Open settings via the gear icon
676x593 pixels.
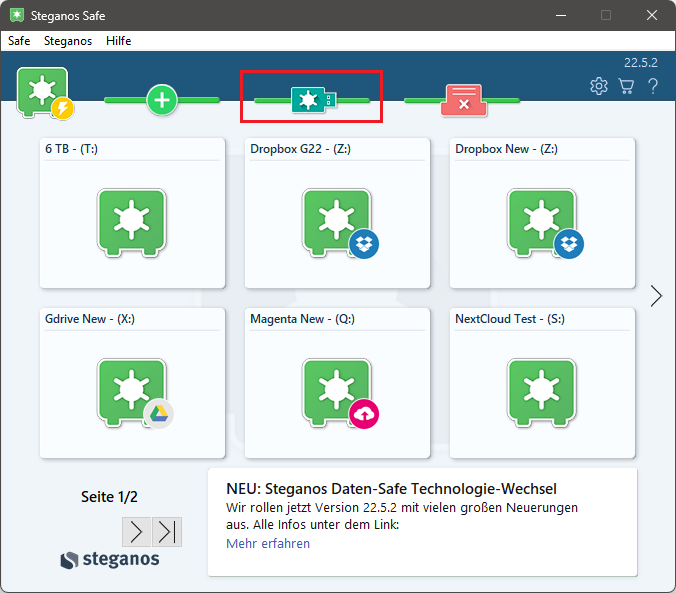(599, 86)
